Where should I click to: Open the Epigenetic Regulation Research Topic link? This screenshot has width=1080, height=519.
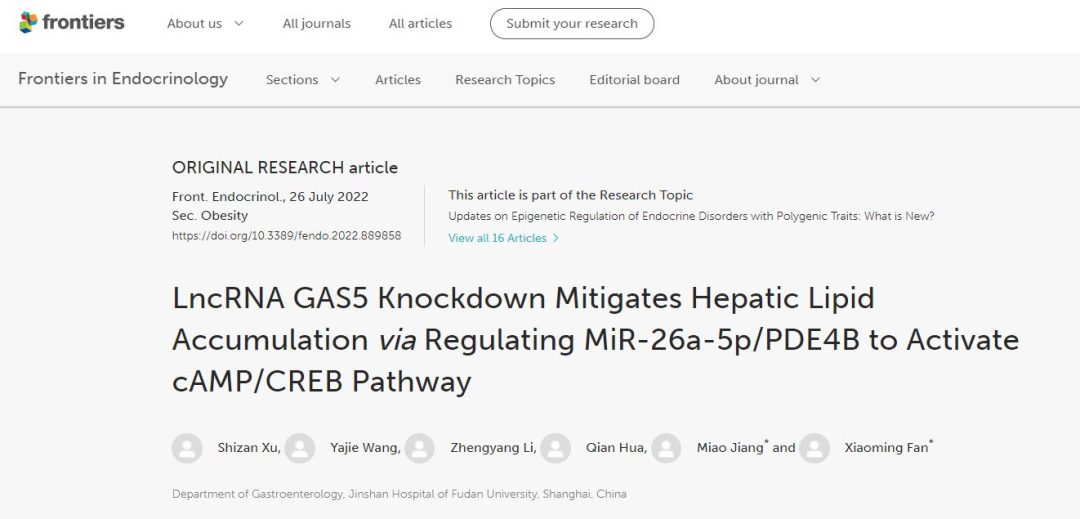[x=691, y=216]
